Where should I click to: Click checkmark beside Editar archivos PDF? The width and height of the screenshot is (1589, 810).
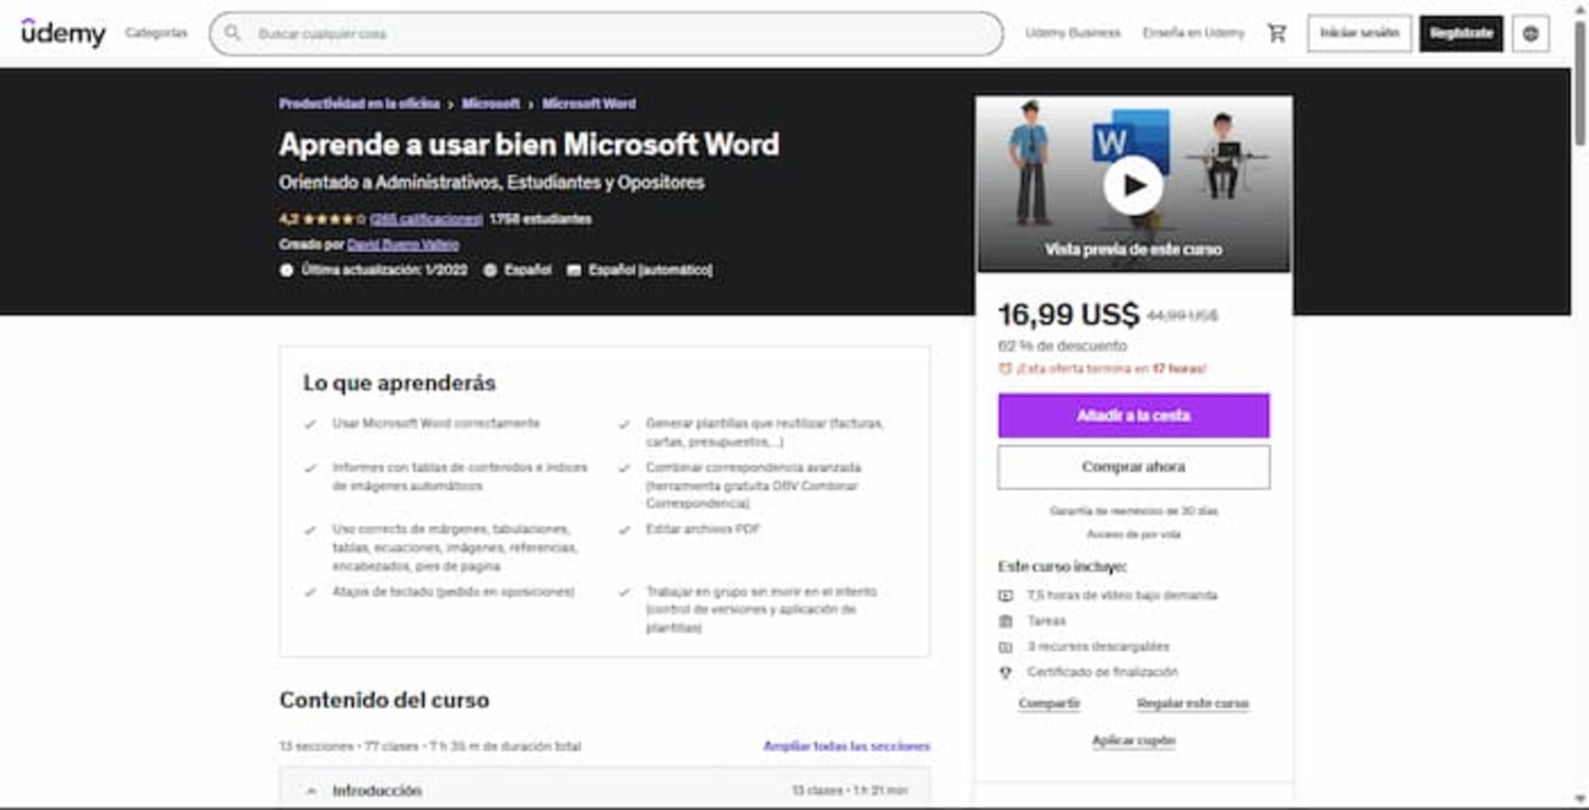[x=624, y=530]
